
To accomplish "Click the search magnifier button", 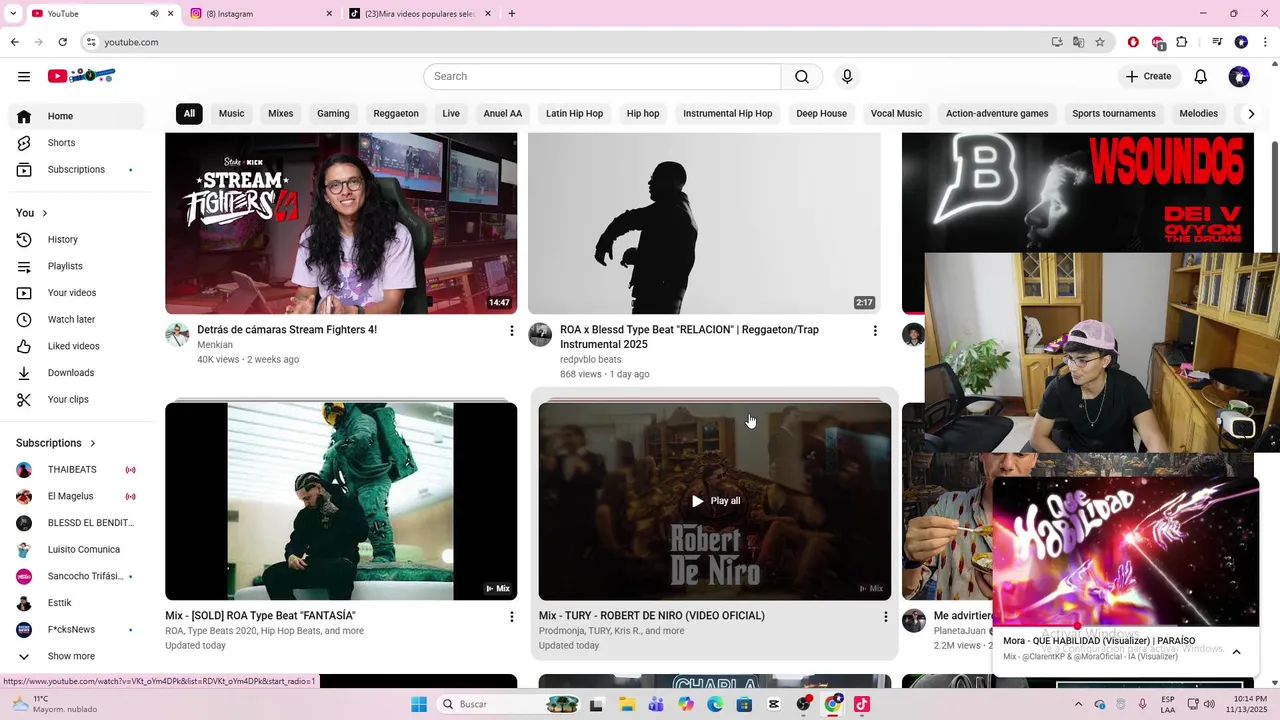I will pos(802,77).
